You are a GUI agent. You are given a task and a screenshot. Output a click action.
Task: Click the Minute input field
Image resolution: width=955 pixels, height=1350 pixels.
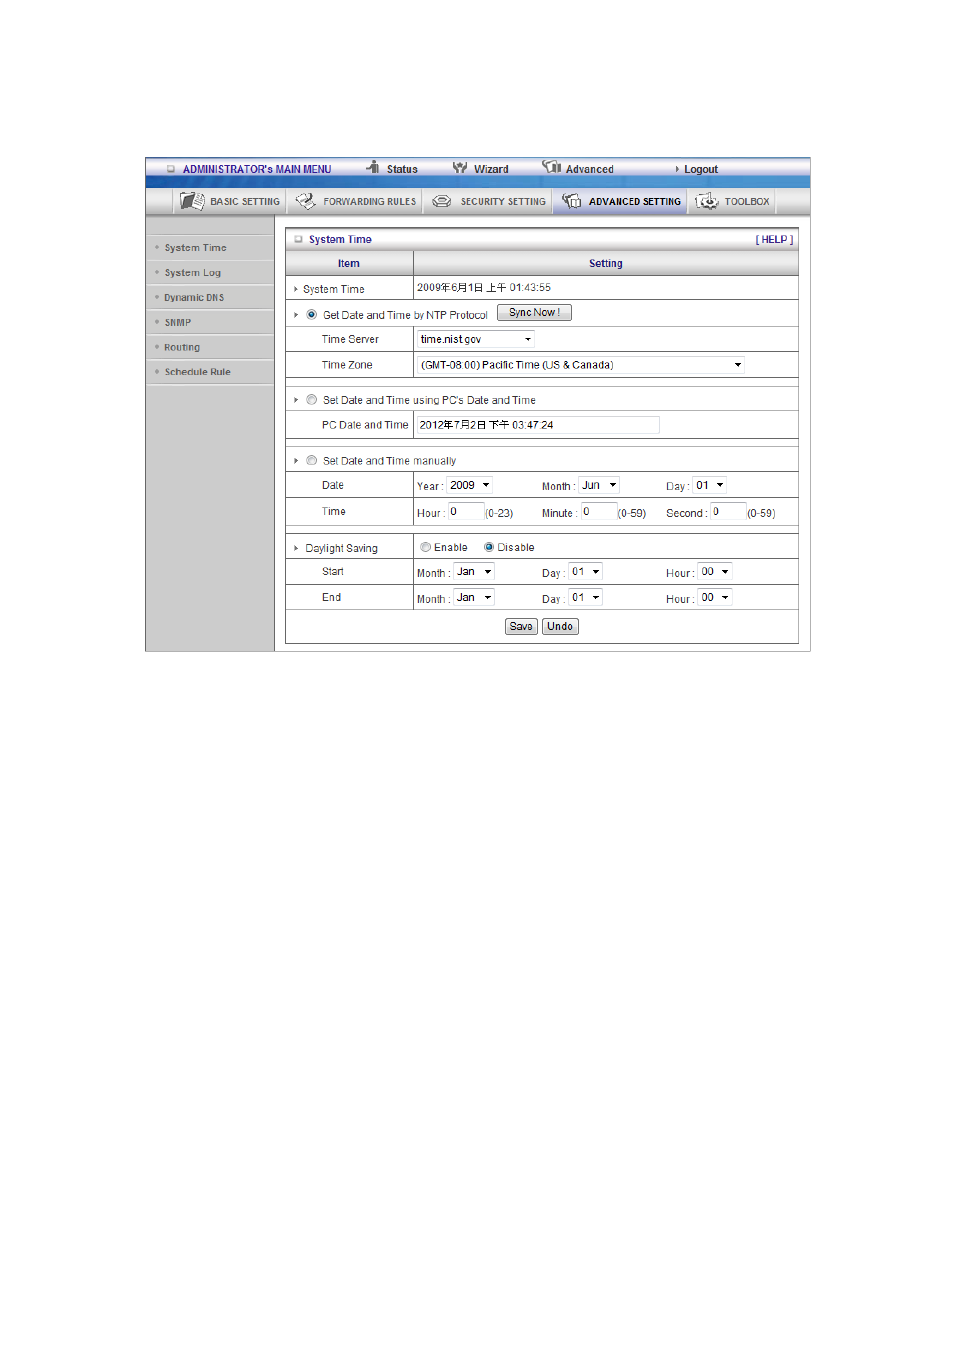tap(598, 512)
